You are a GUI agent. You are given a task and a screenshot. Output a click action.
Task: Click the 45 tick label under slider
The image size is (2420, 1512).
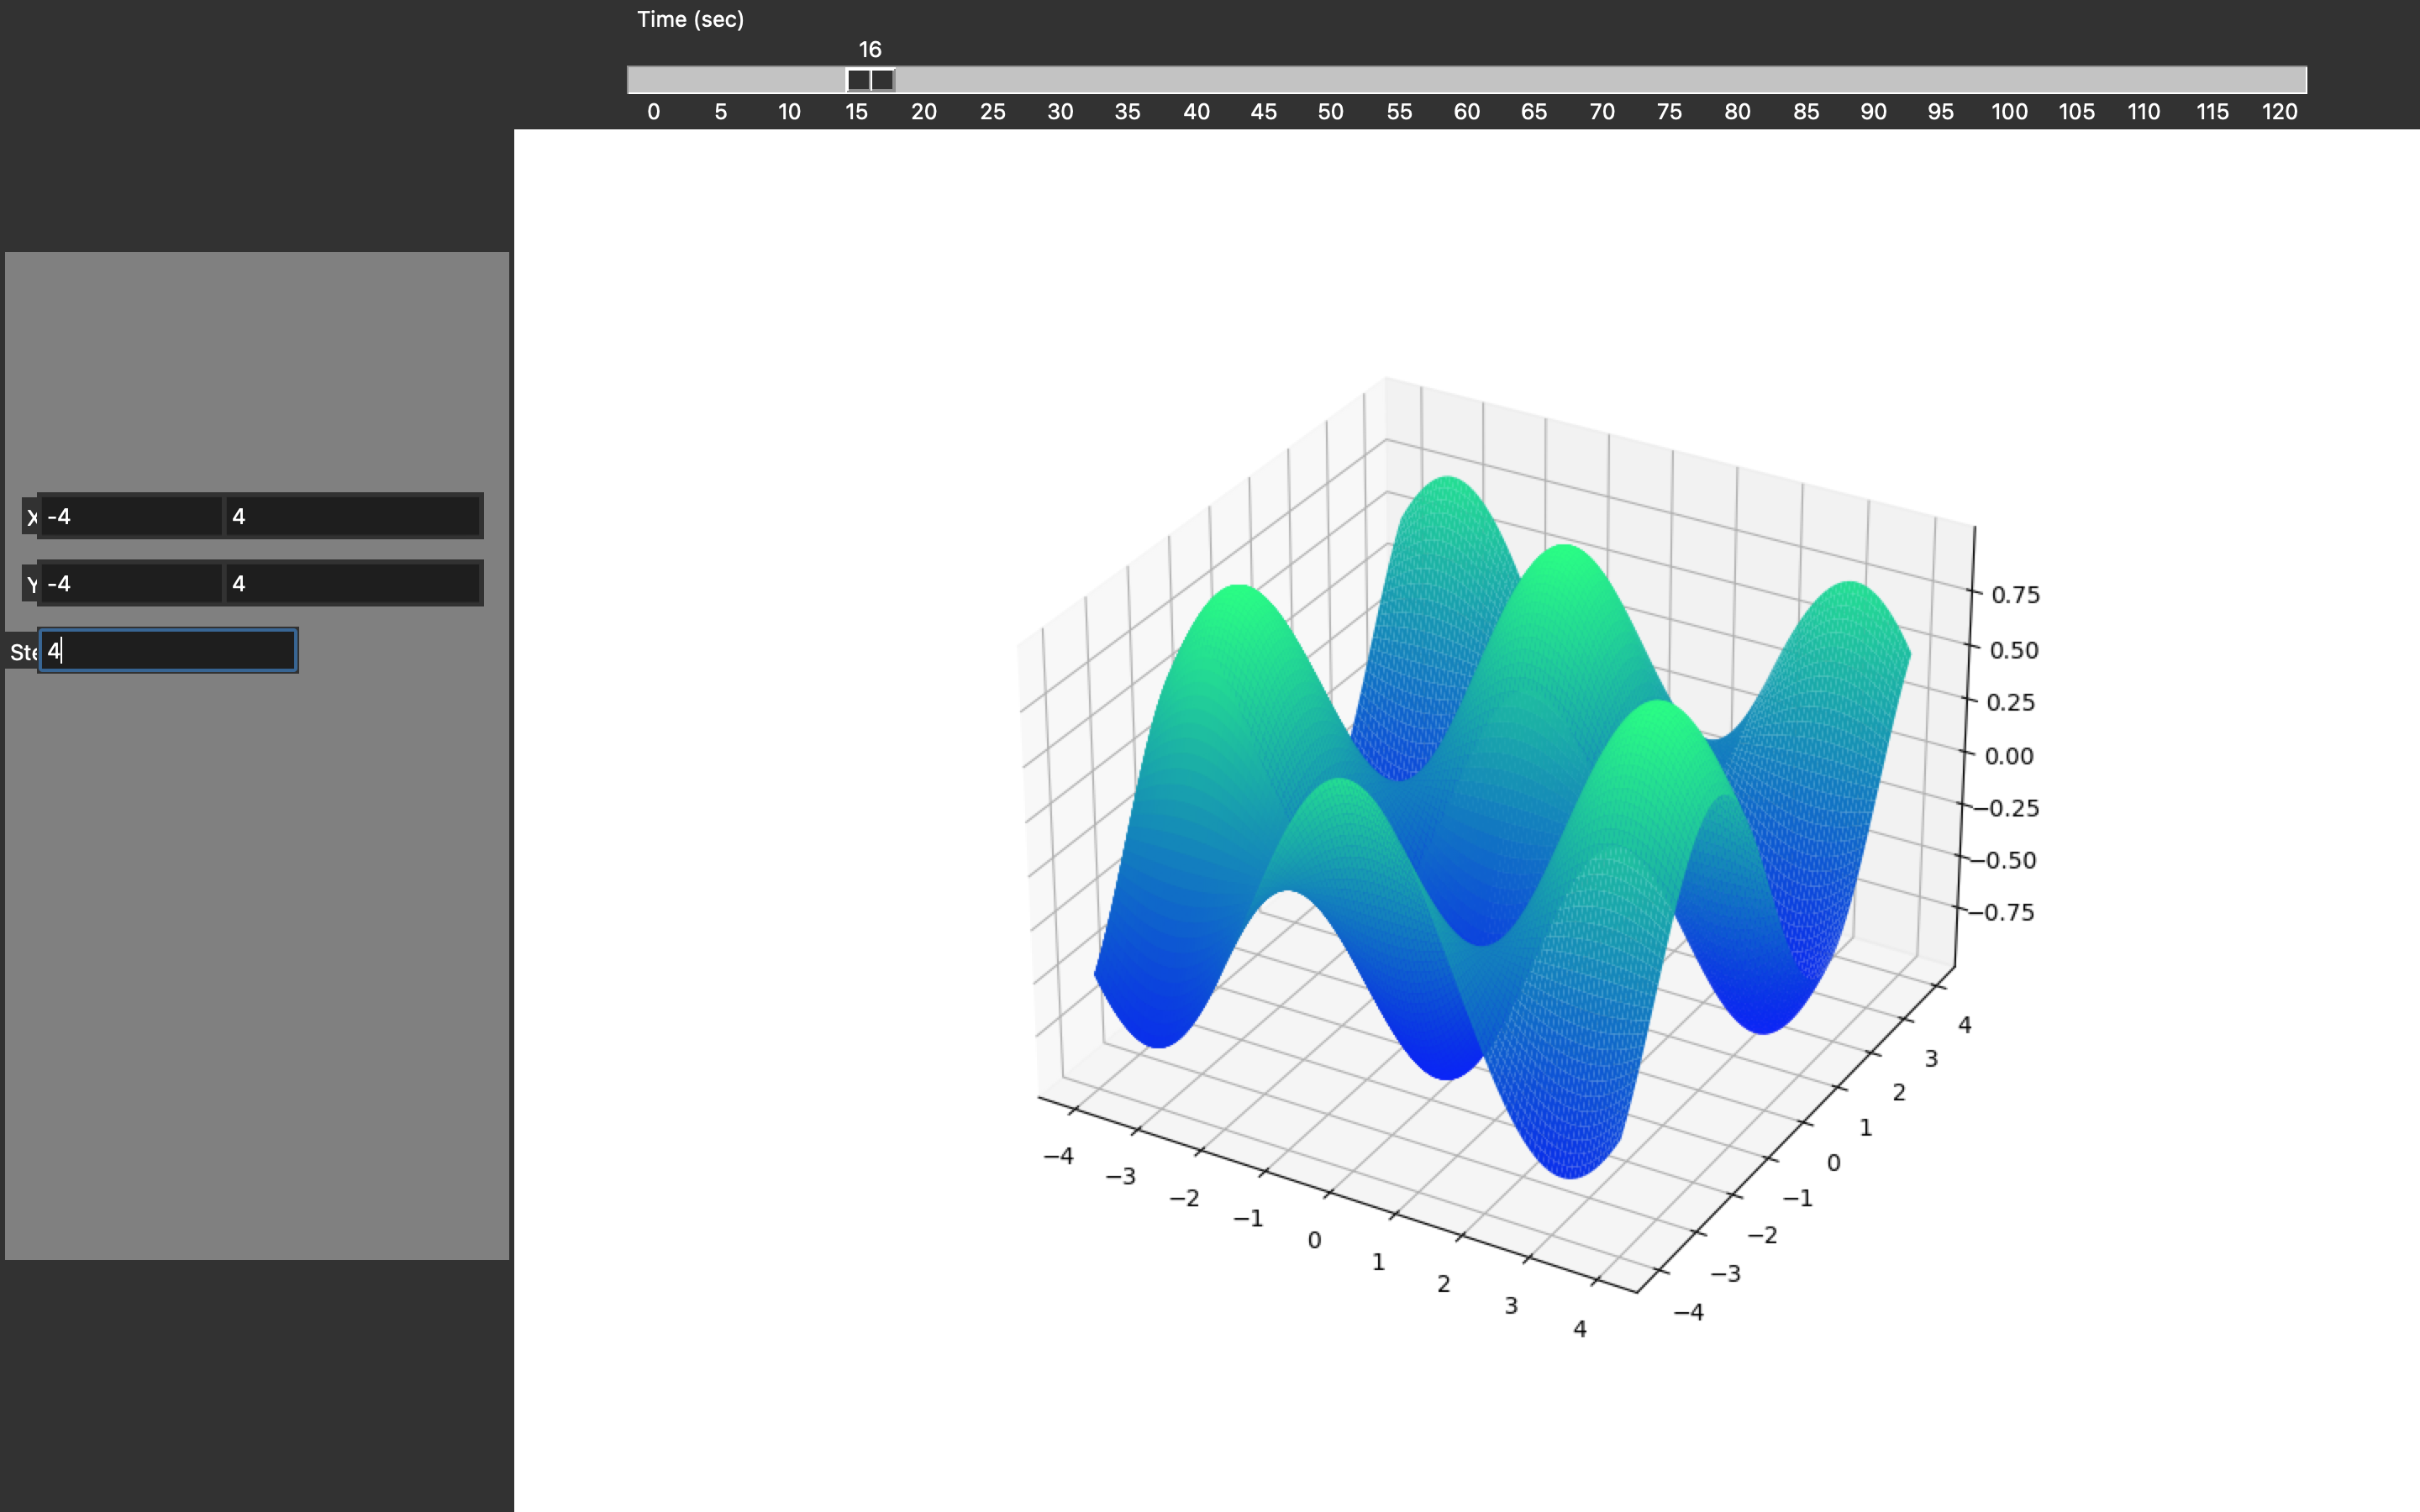[x=1263, y=112]
